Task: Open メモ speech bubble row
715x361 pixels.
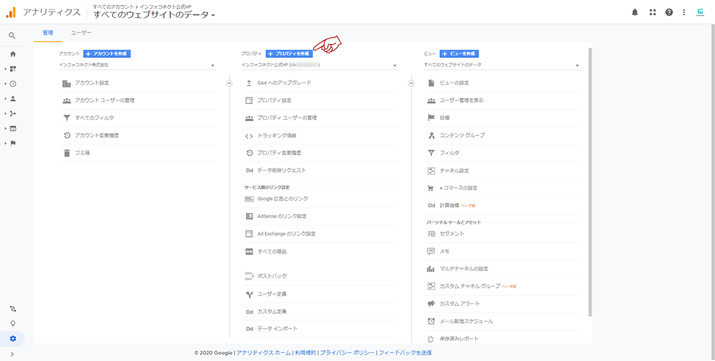Action: (x=502, y=252)
